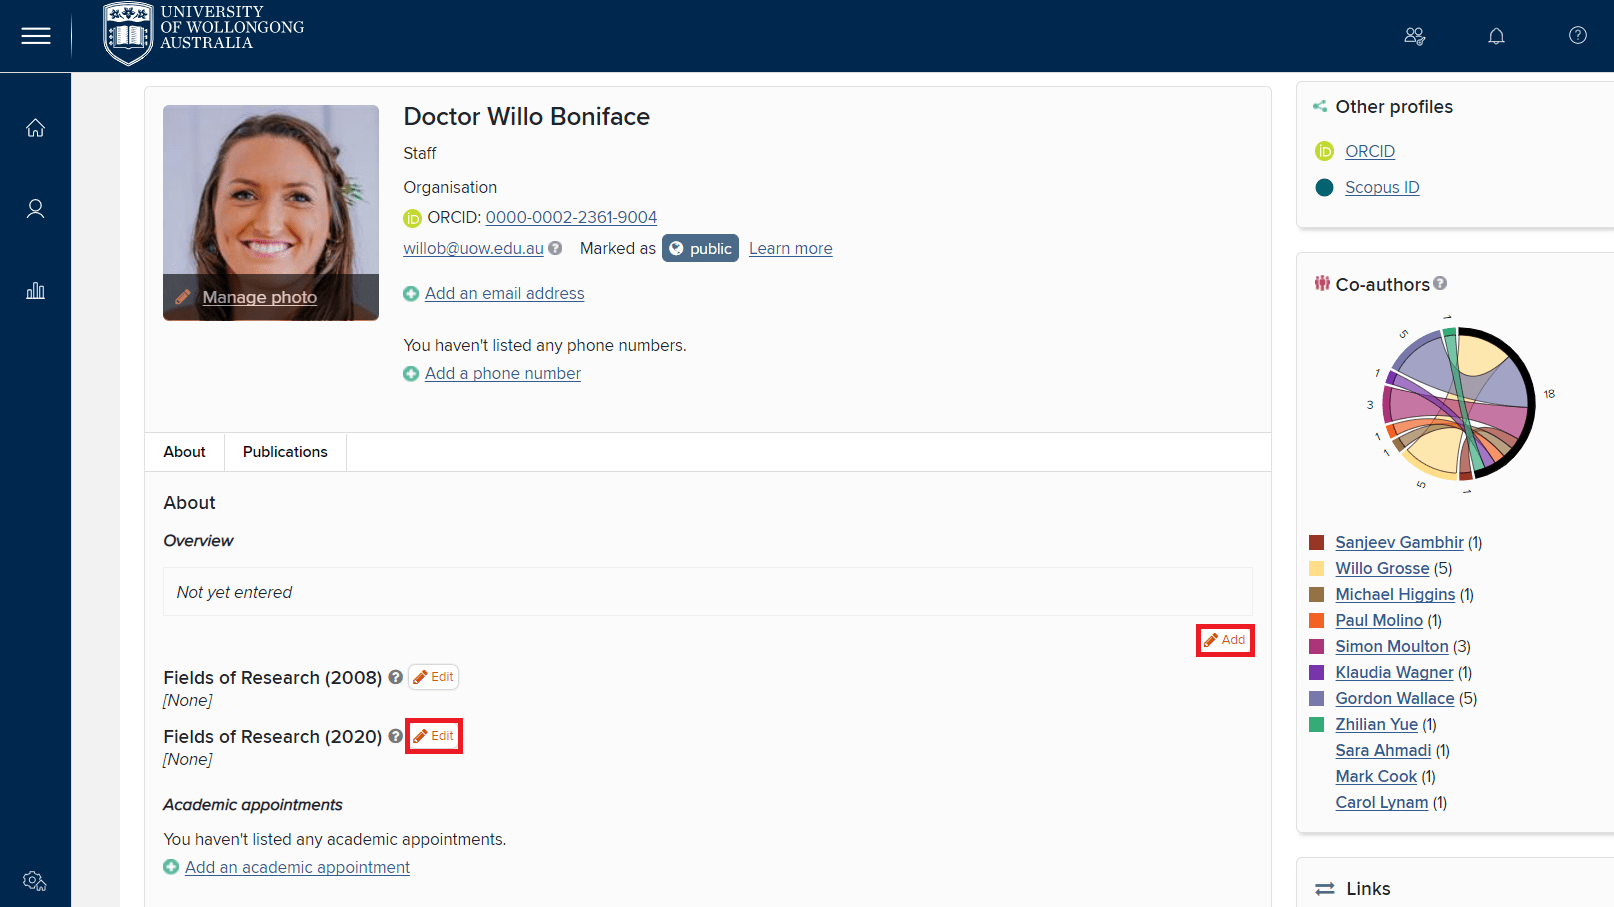The width and height of the screenshot is (1614, 907).
Task: Click the public privacy badge
Action: click(x=700, y=248)
